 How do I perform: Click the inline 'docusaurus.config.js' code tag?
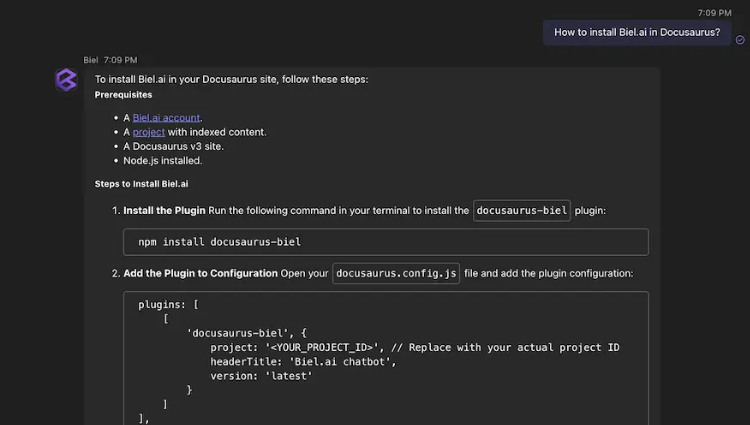396,273
